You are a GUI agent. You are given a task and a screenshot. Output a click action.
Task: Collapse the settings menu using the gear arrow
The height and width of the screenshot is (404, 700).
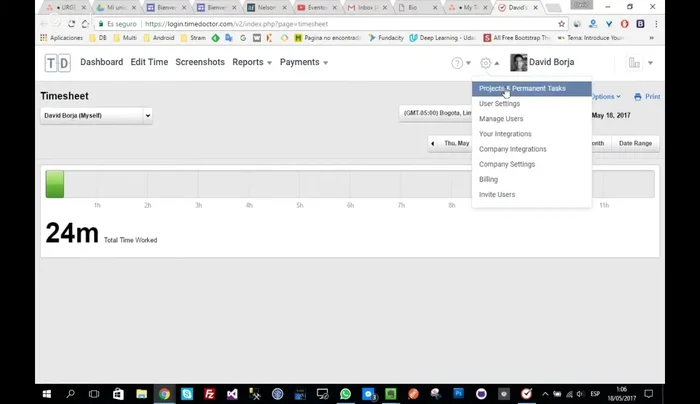coord(497,63)
